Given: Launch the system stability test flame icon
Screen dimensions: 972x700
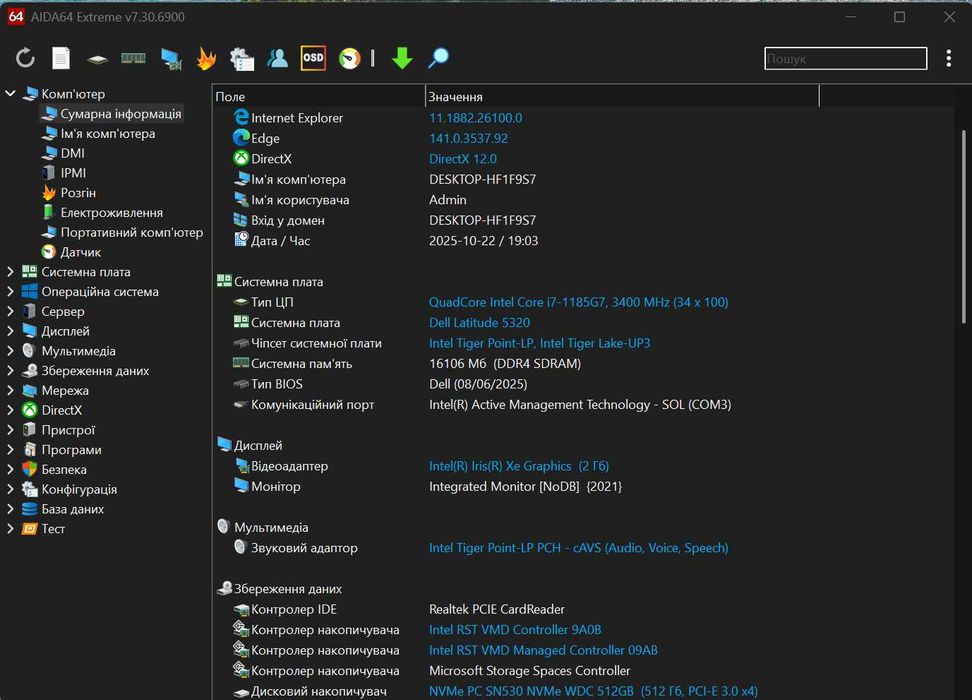Looking at the screenshot, I should [x=206, y=59].
